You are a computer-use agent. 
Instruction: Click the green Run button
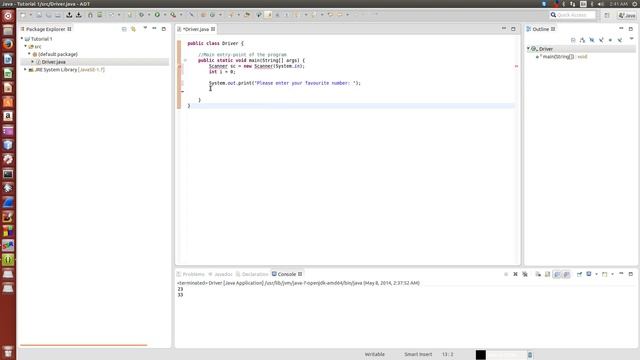(x=157, y=15)
